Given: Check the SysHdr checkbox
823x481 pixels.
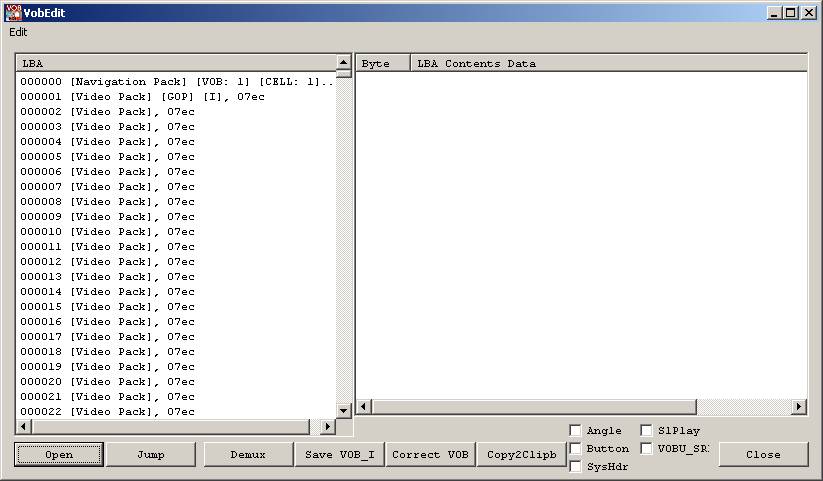Looking at the screenshot, I should tap(575, 467).
